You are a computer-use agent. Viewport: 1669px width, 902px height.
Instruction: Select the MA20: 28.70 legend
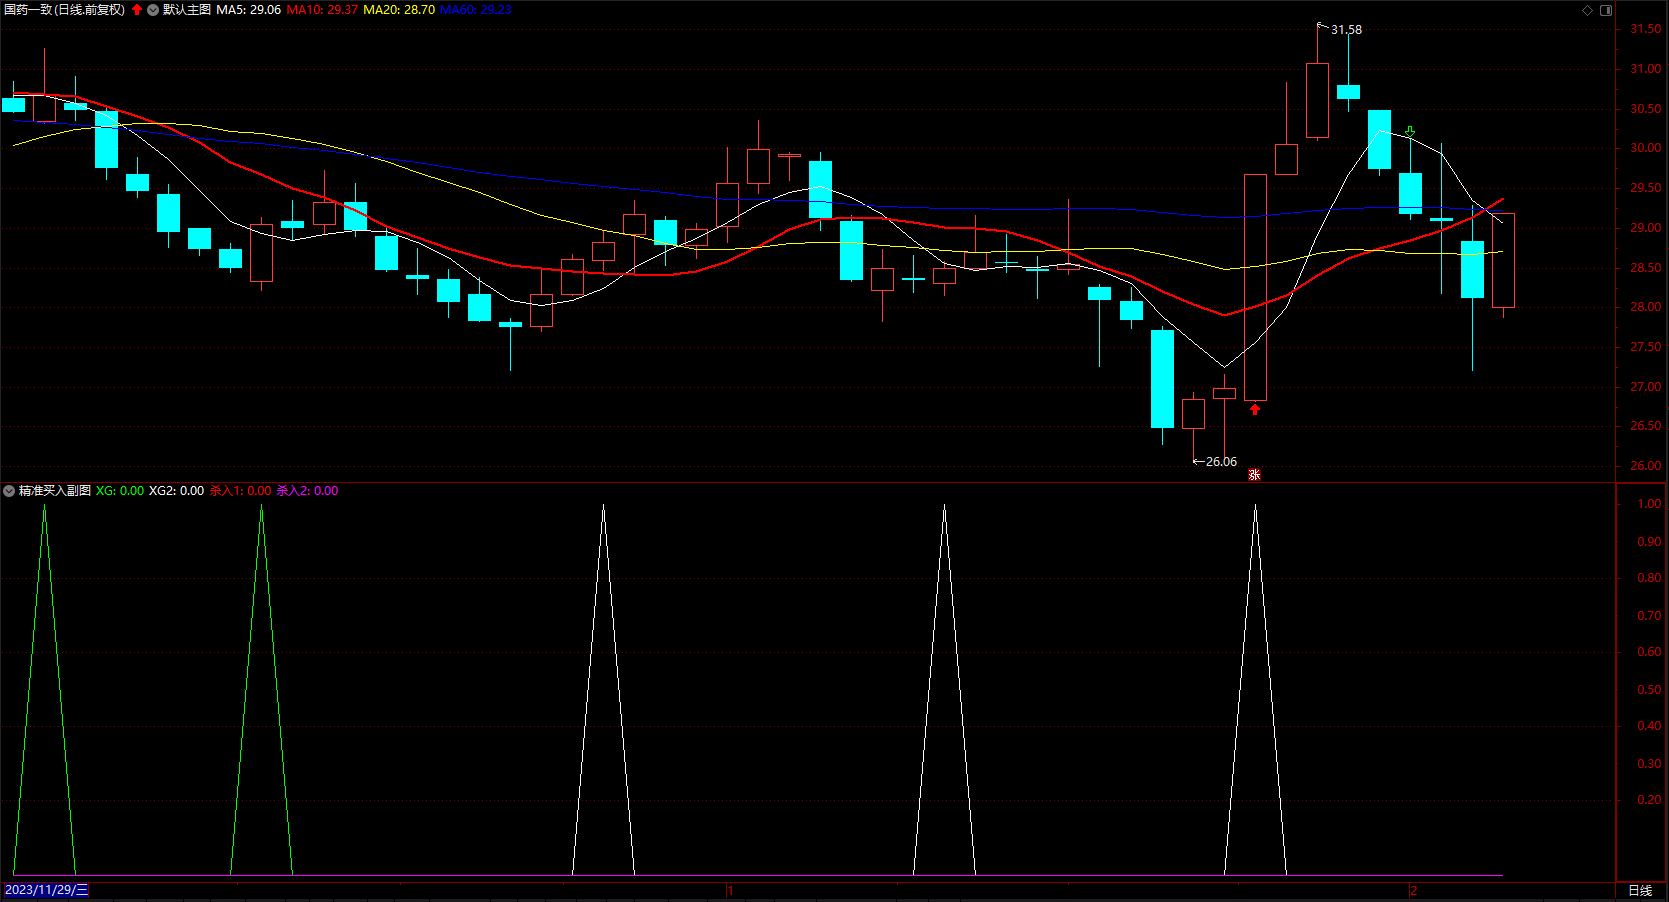[399, 10]
